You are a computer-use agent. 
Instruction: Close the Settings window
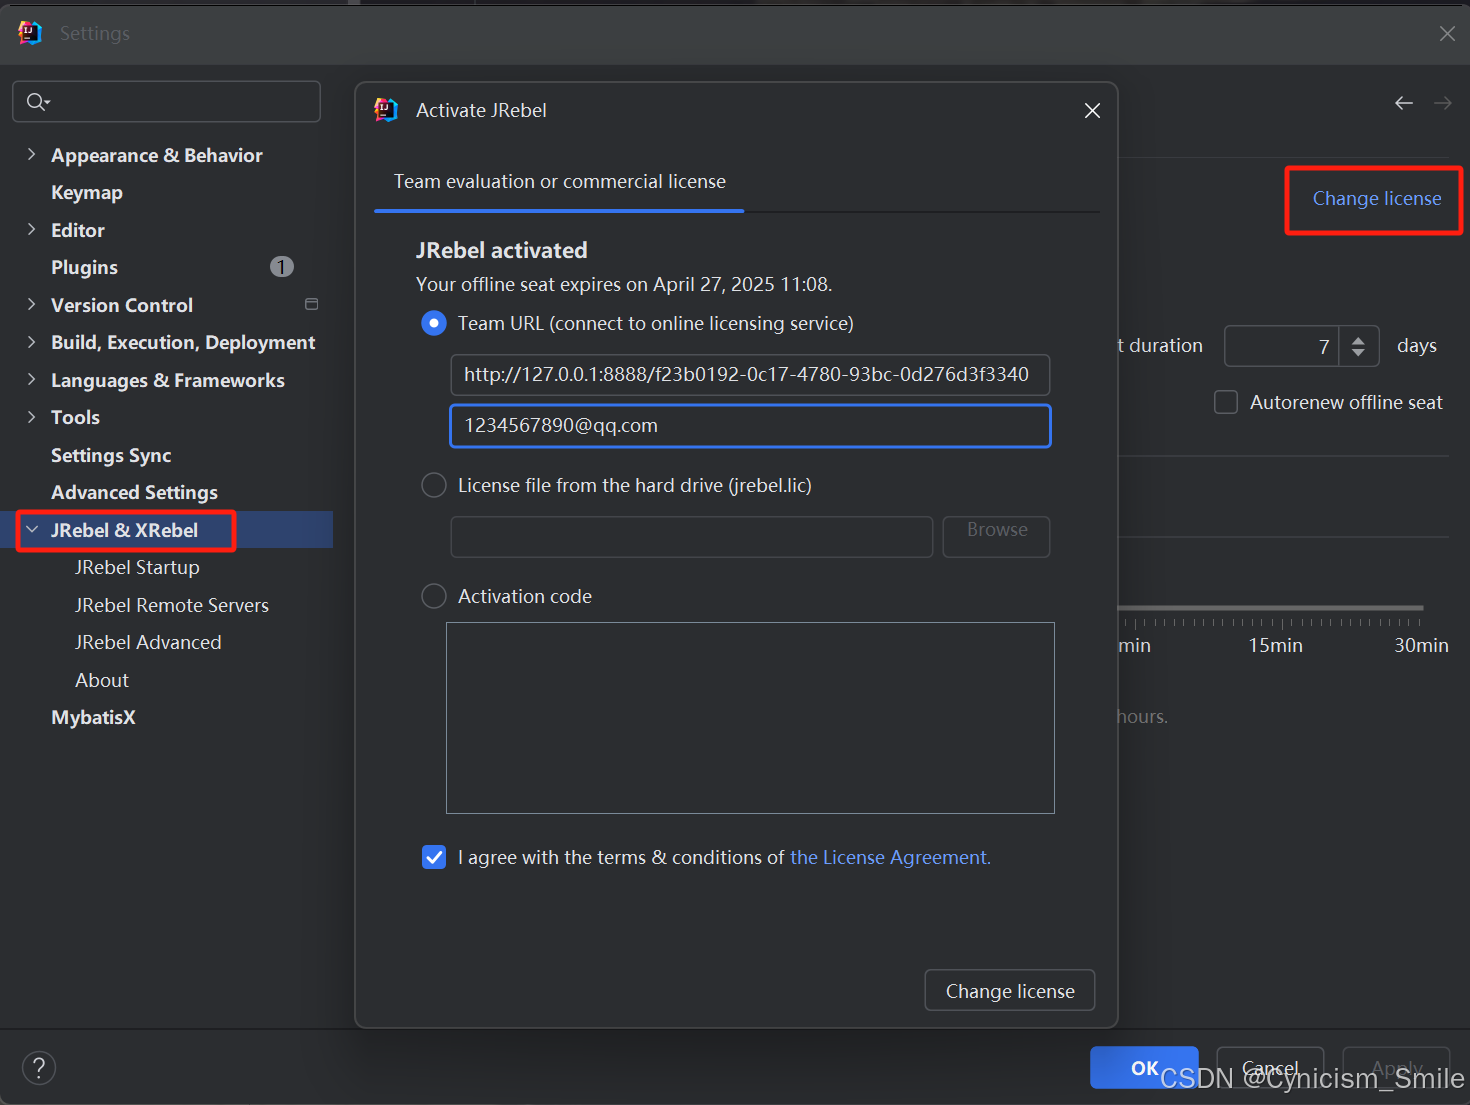1446,33
